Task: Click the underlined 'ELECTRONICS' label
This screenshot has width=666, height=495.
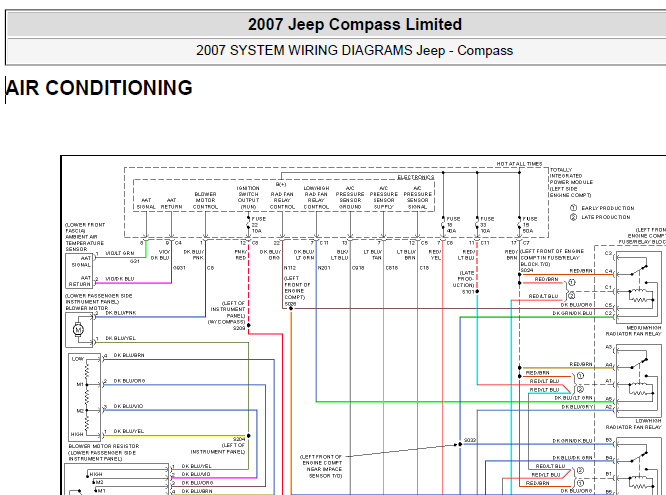Action: pyautogui.click(x=416, y=177)
